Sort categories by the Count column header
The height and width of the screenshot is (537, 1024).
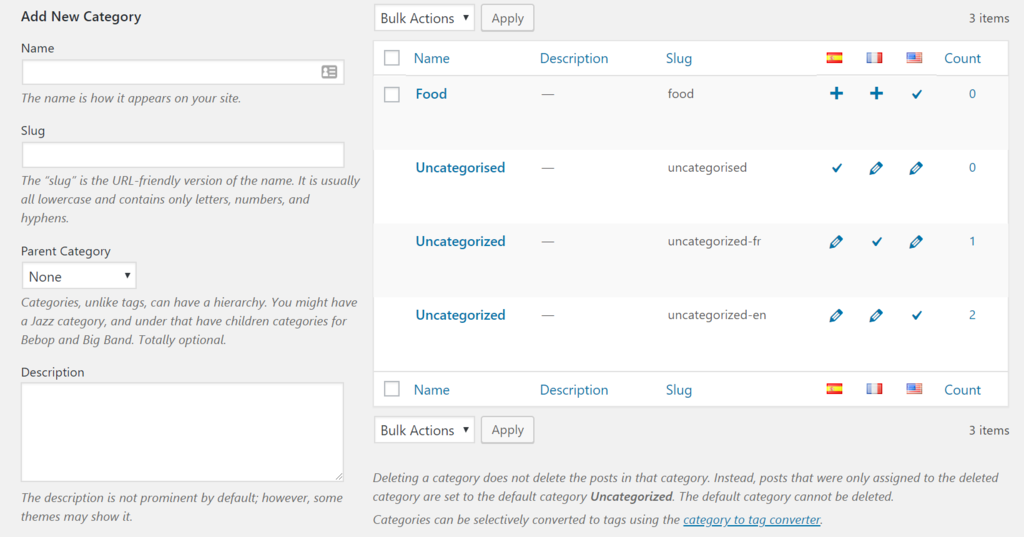pyautogui.click(x=962, y=58)
